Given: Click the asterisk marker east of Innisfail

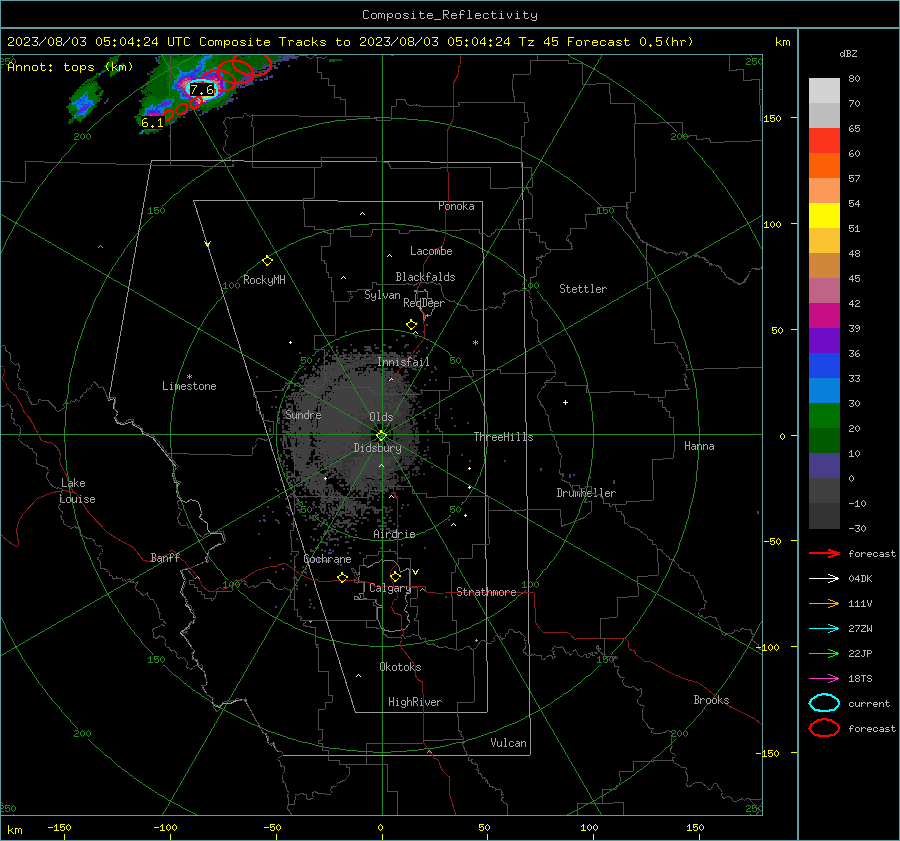Looking at the screenshot, I should [475, 343].
